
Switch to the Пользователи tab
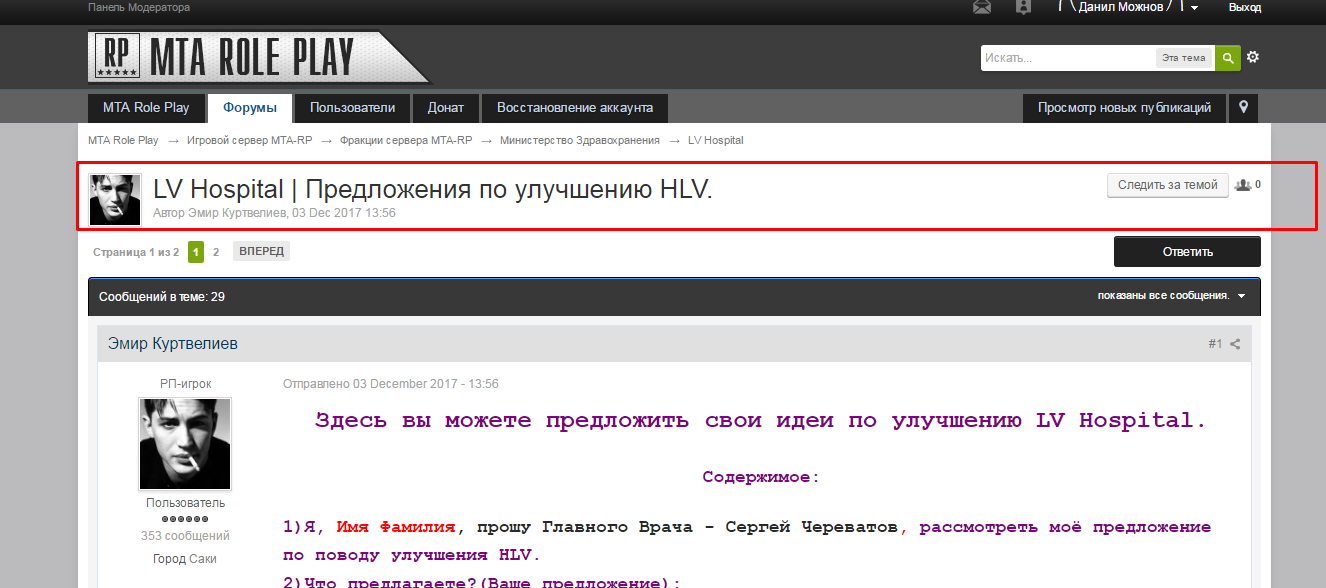[352, 108]
